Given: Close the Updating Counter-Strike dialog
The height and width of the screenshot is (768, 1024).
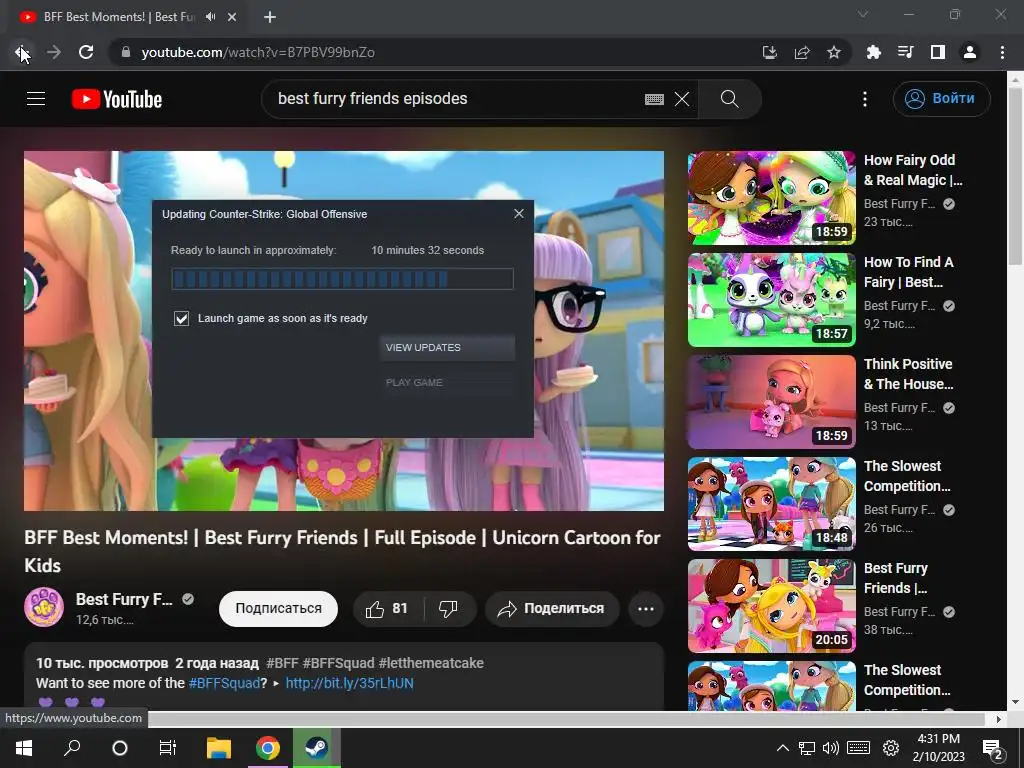Looking at the screenshot, I should pos(519,214).
